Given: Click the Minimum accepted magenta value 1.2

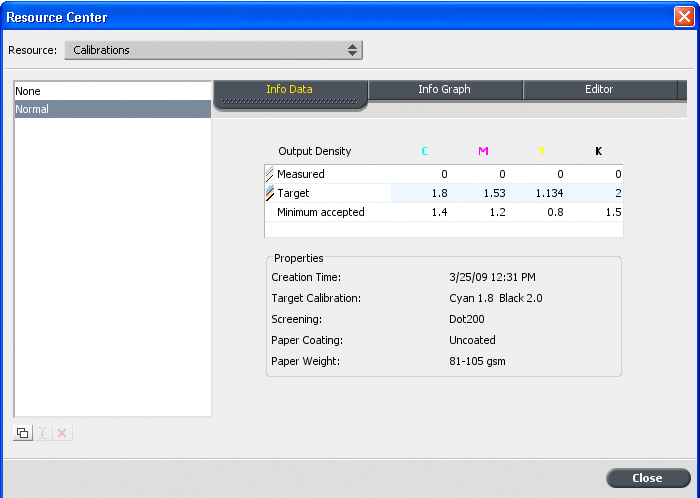Looking at the screenshot, I should click(497, 212).
